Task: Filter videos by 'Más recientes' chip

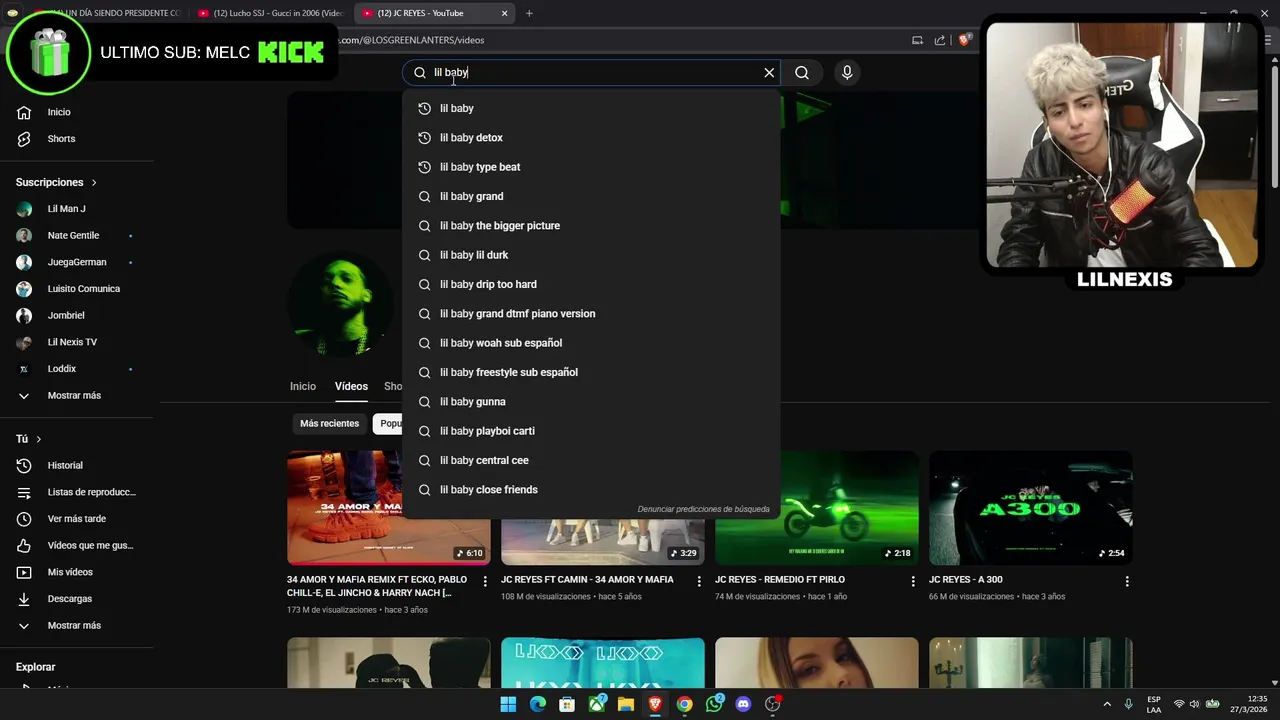Action: coord(329,424)
